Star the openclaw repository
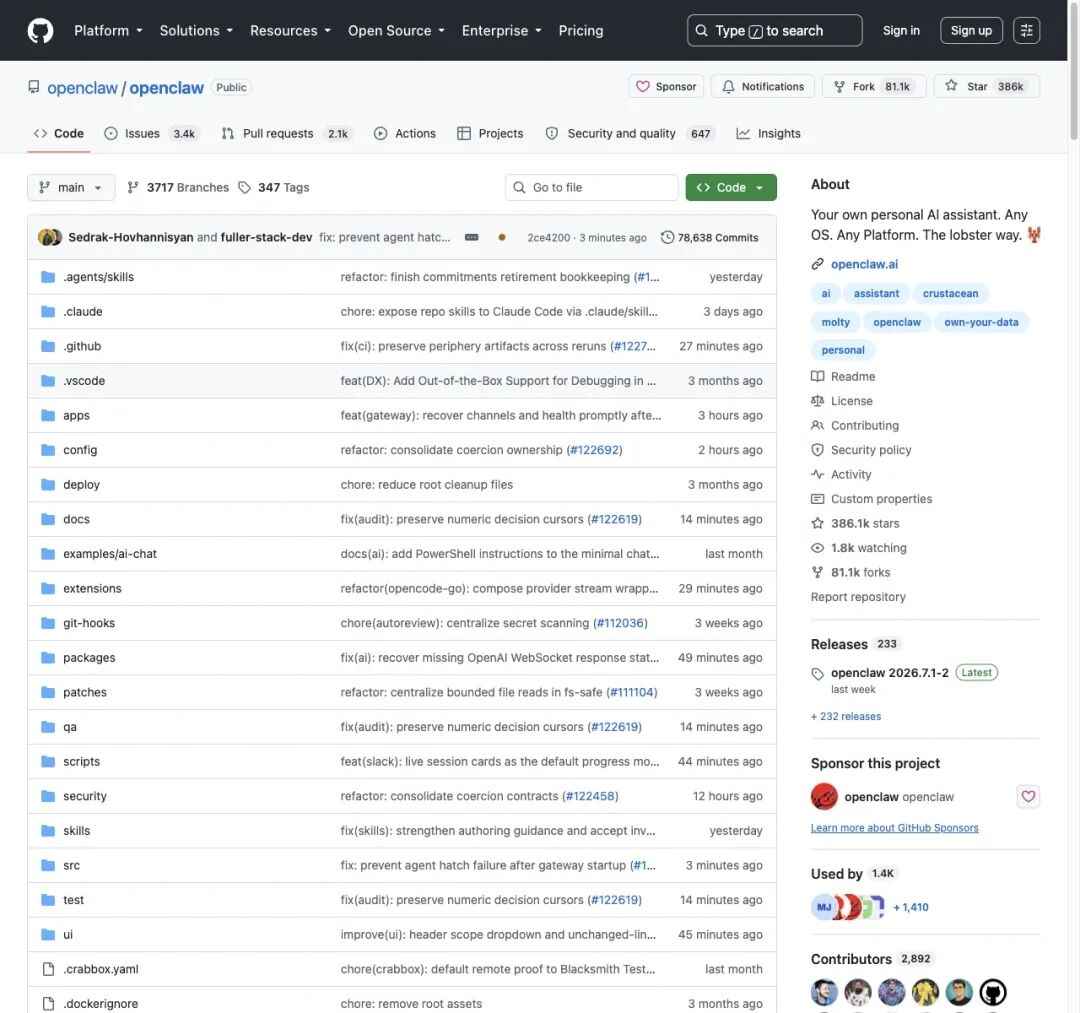 (986, 87)
